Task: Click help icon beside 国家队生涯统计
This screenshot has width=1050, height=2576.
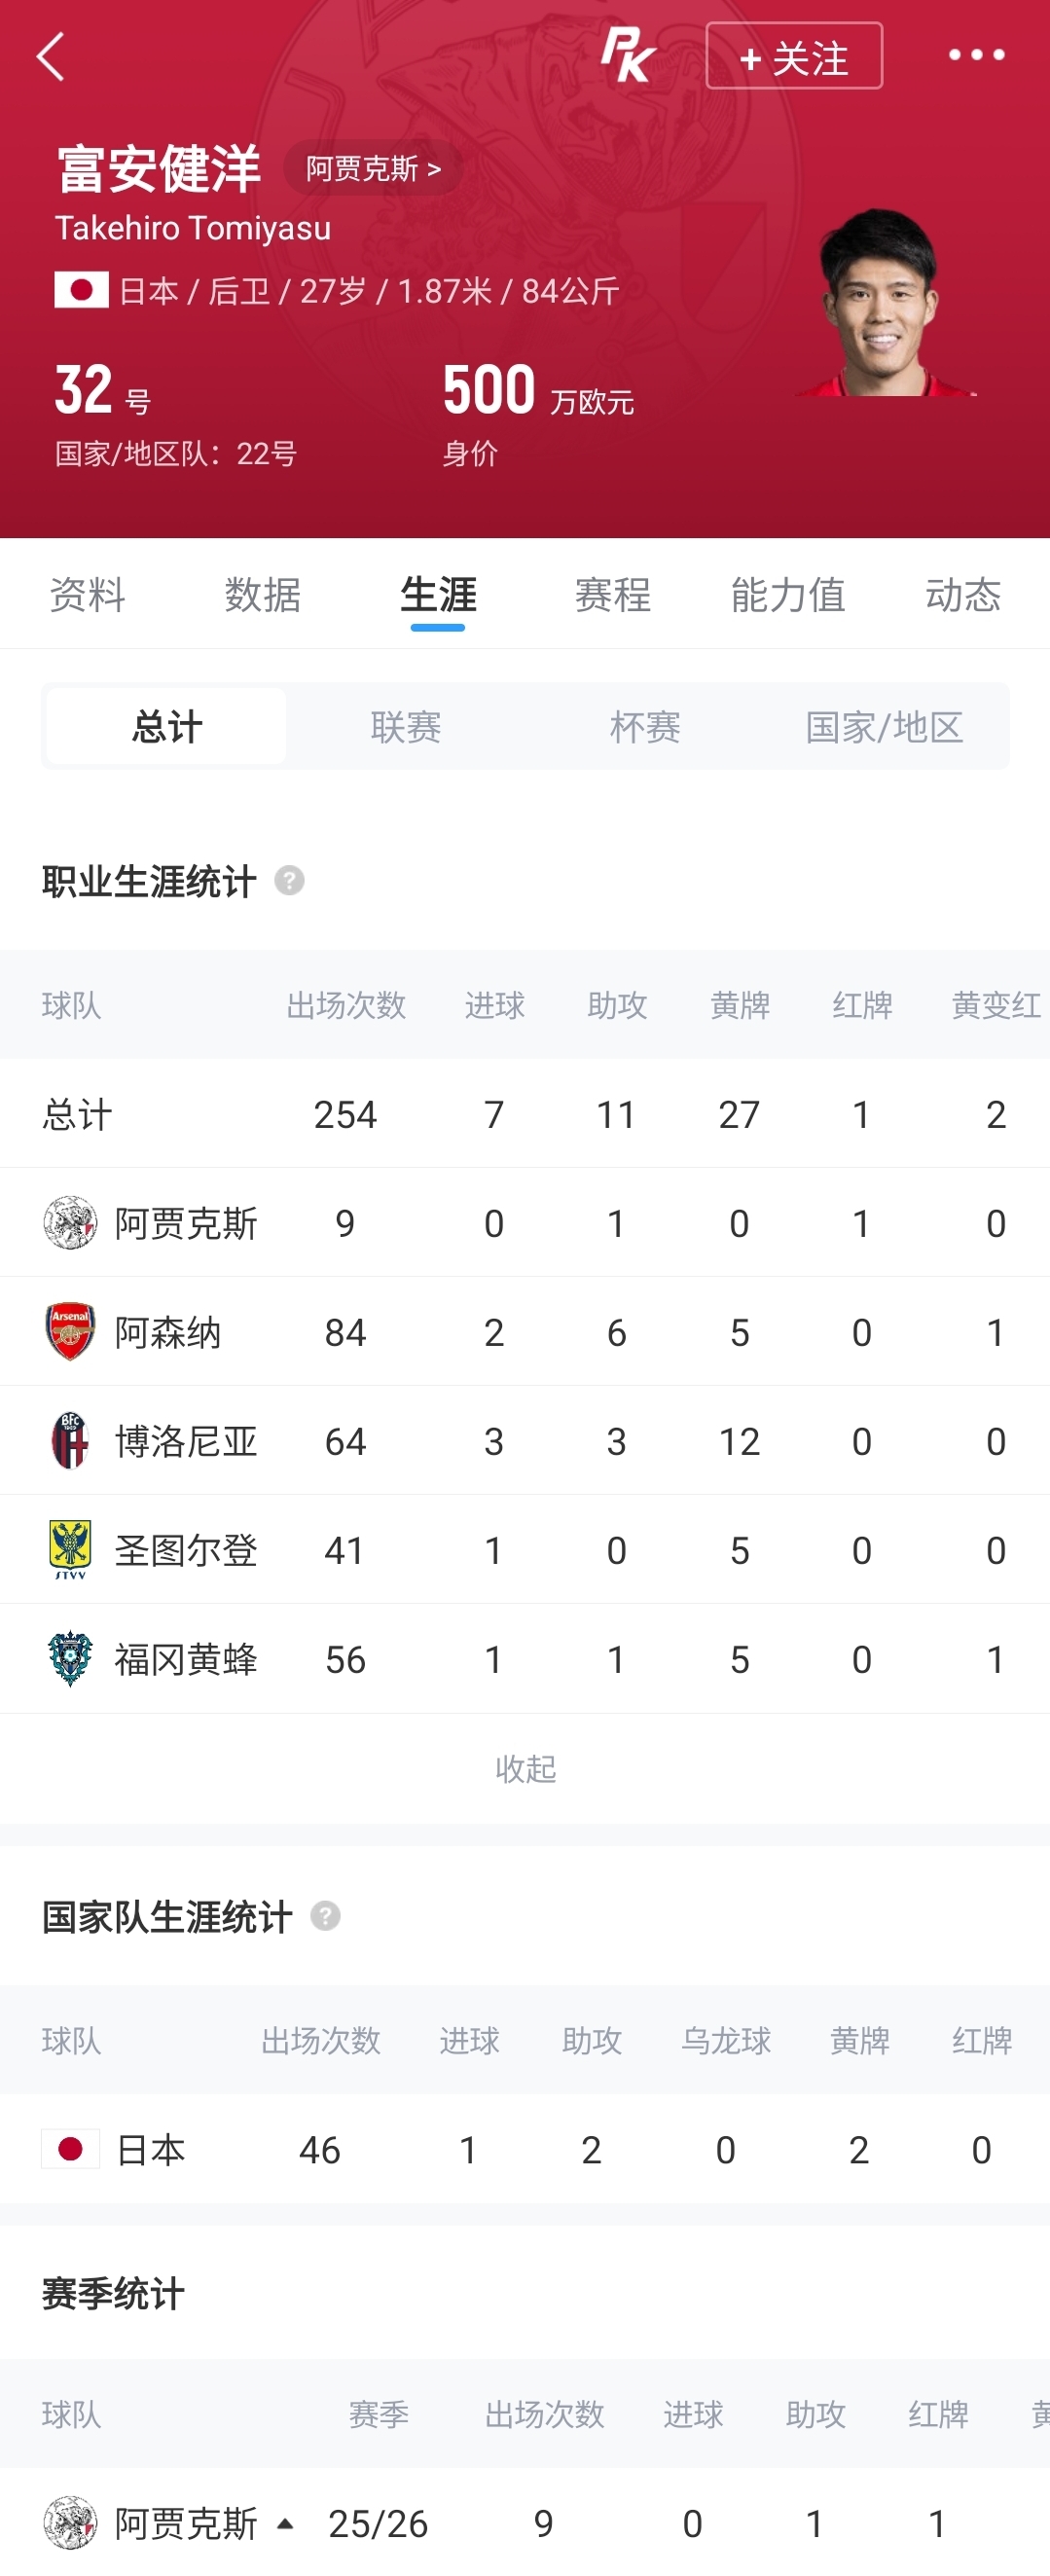Action: pos(325,1916)
